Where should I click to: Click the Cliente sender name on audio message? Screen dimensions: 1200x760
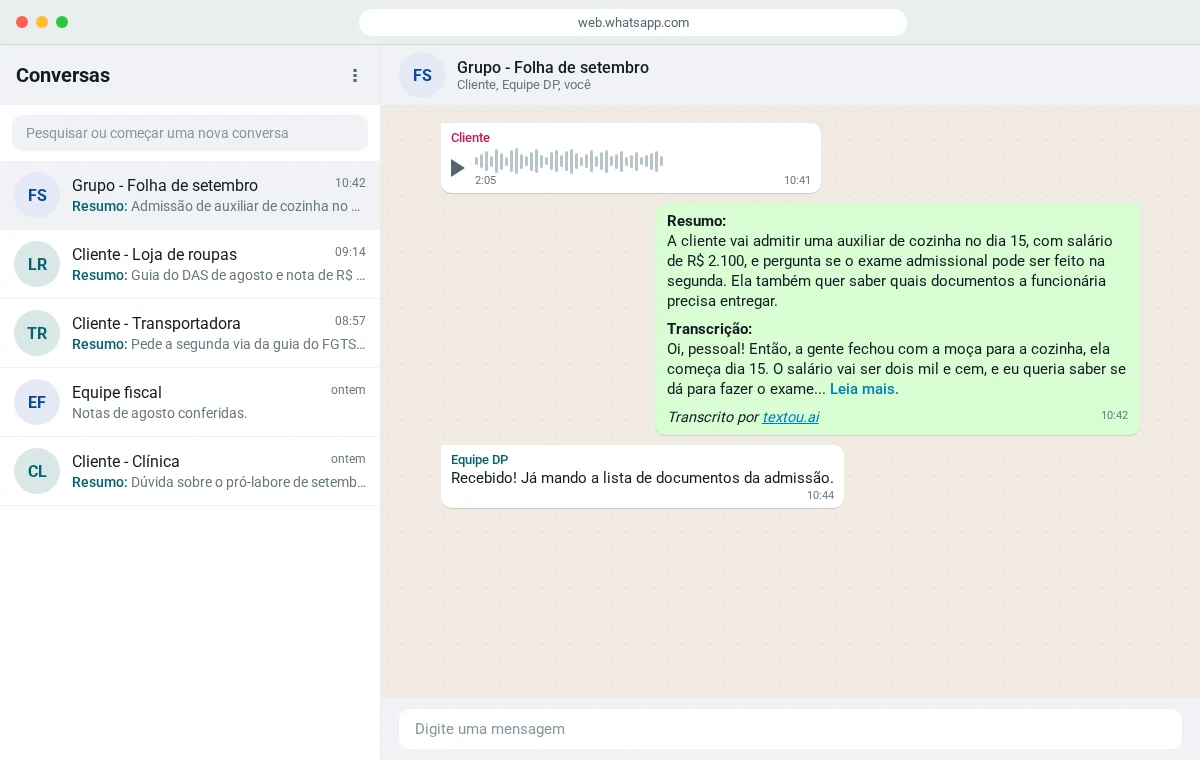pos(470,138)
